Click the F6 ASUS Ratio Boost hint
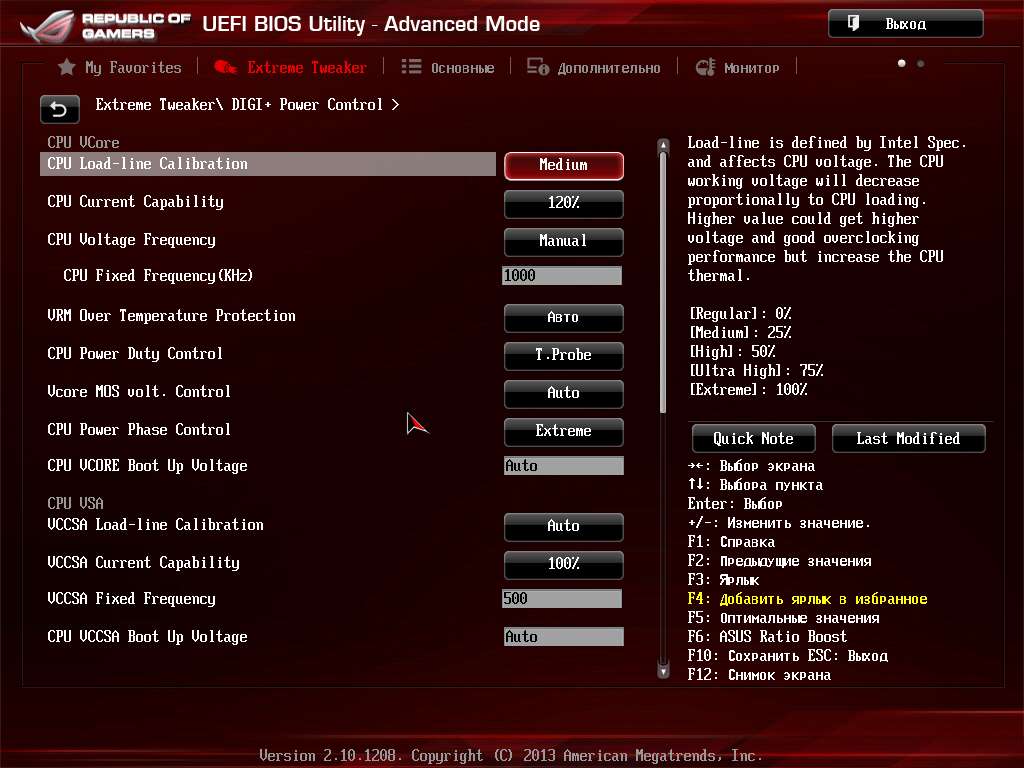 767,637
